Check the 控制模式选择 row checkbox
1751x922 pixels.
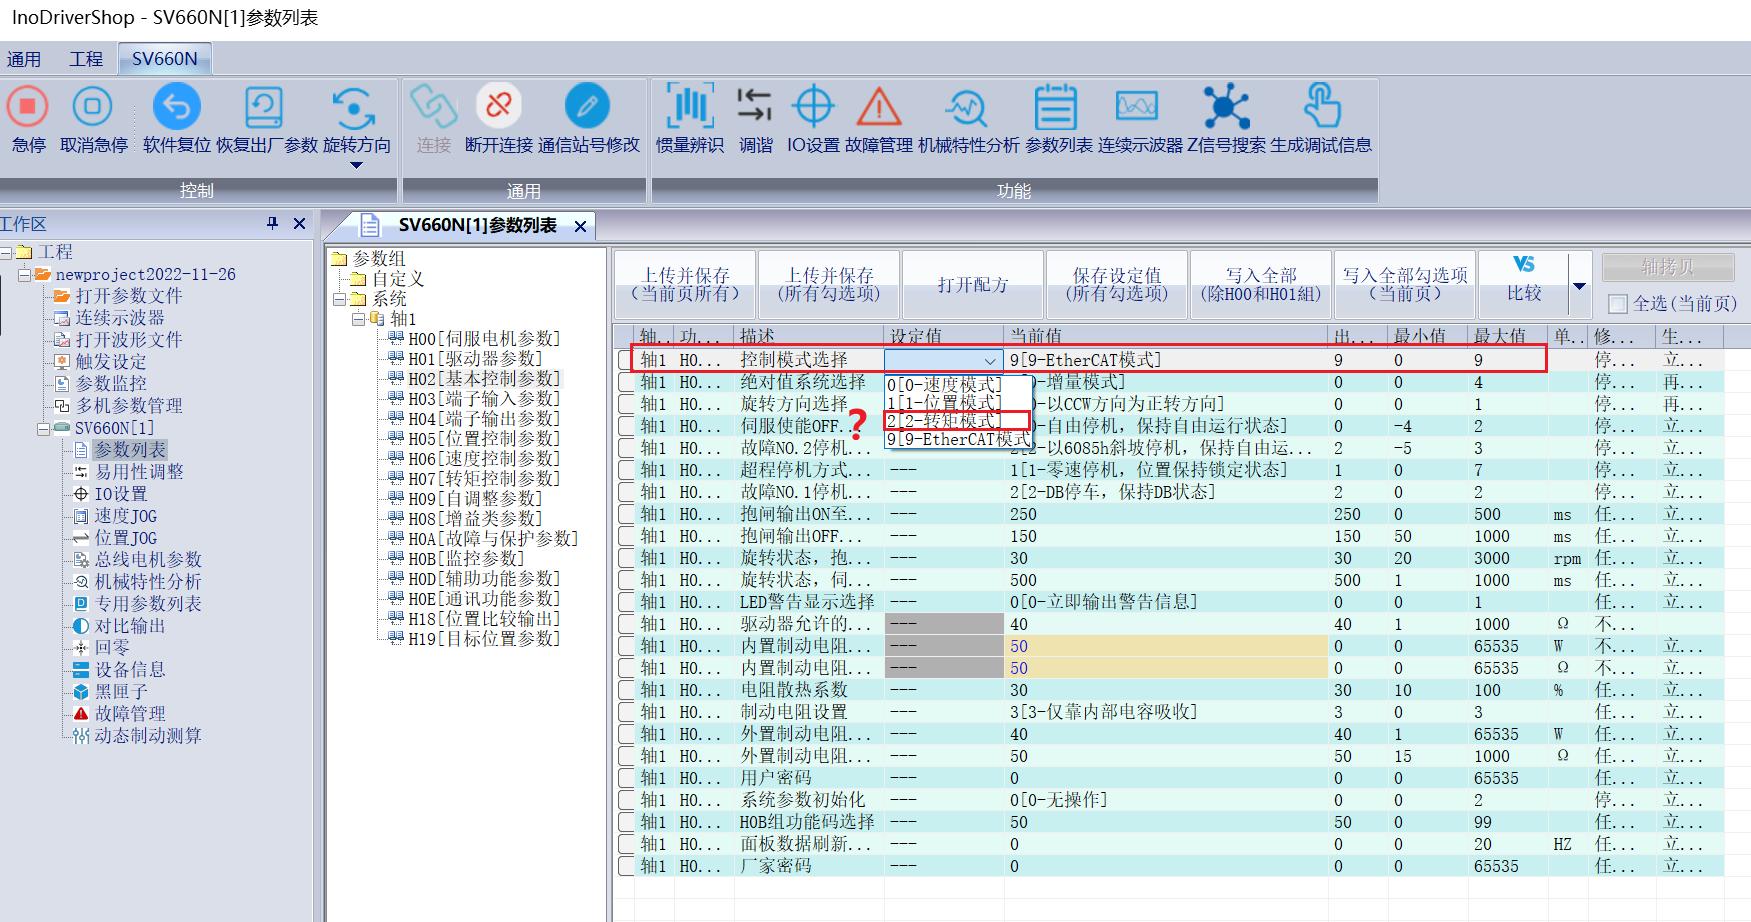626,360
